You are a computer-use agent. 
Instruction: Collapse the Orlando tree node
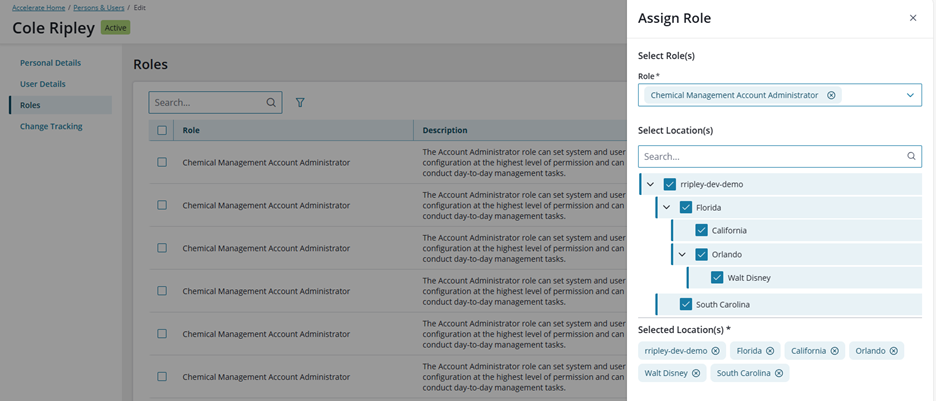tap(682, 254)
